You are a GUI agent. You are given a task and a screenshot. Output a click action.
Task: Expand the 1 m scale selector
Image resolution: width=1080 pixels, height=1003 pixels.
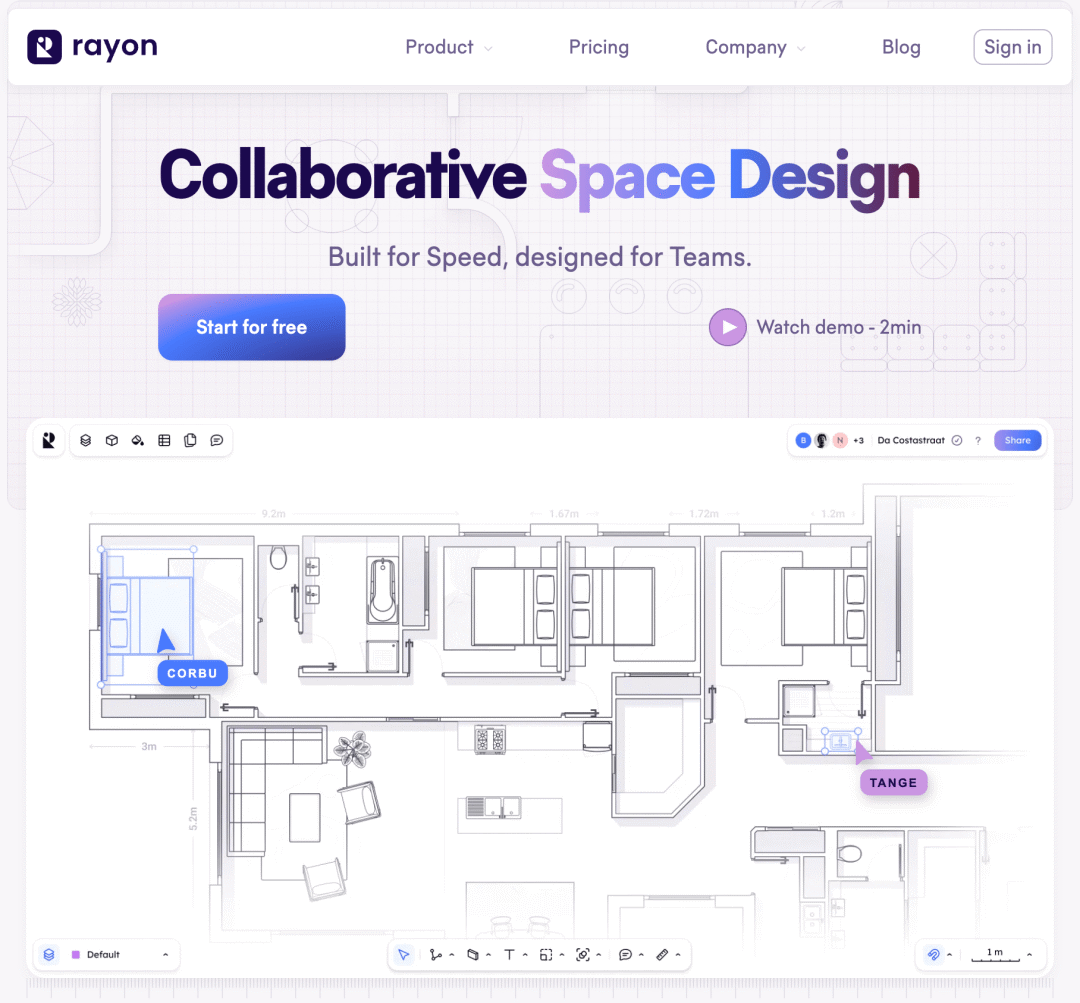(1029, 955)
